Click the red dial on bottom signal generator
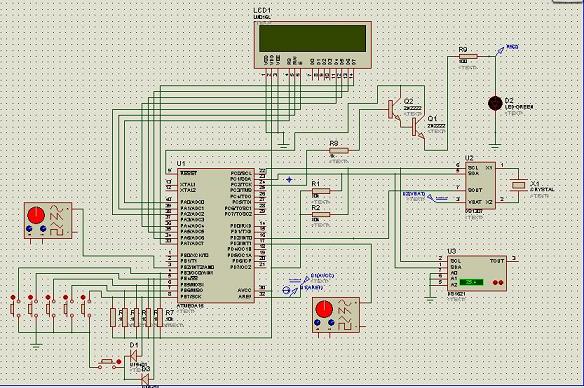The height and width of the screenshot is (388, 584). [324, 309]
